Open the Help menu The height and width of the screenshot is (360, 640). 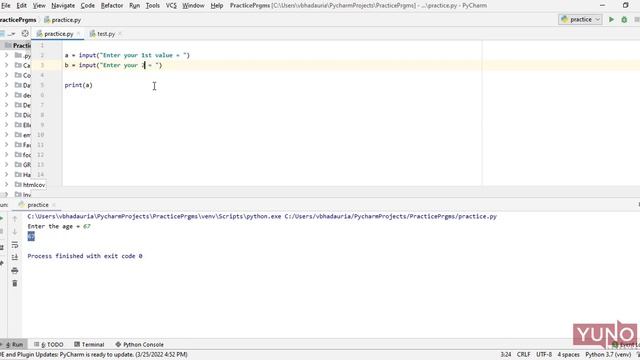(217, 6)
